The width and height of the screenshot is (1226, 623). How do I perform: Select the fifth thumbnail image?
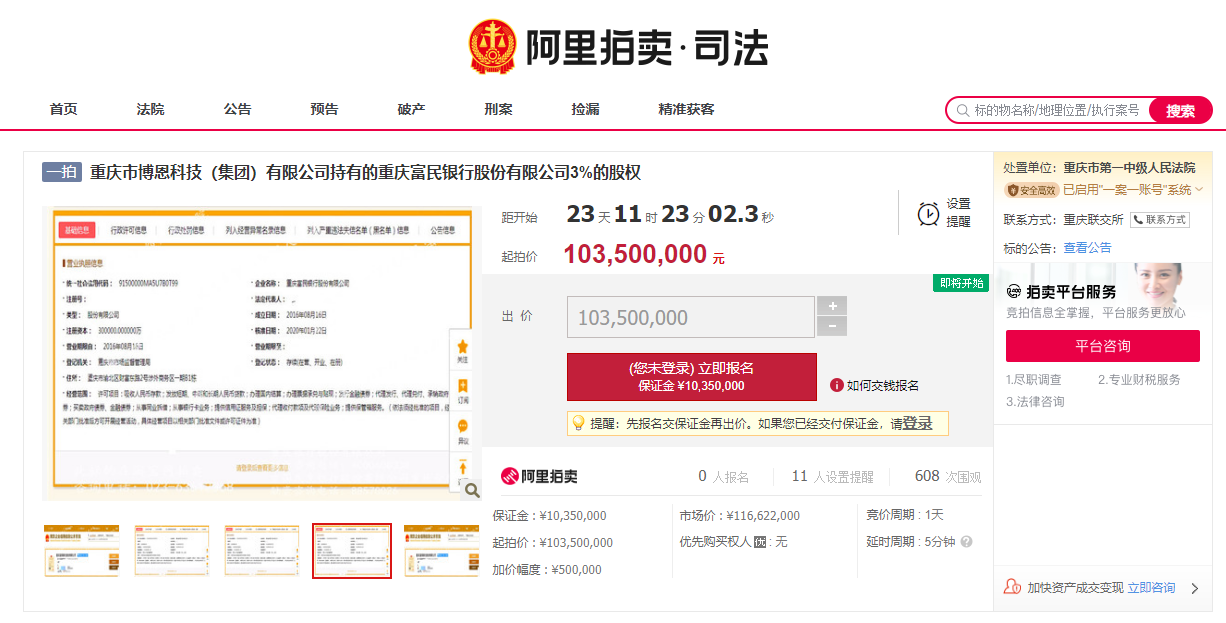[x=441, y=550]
